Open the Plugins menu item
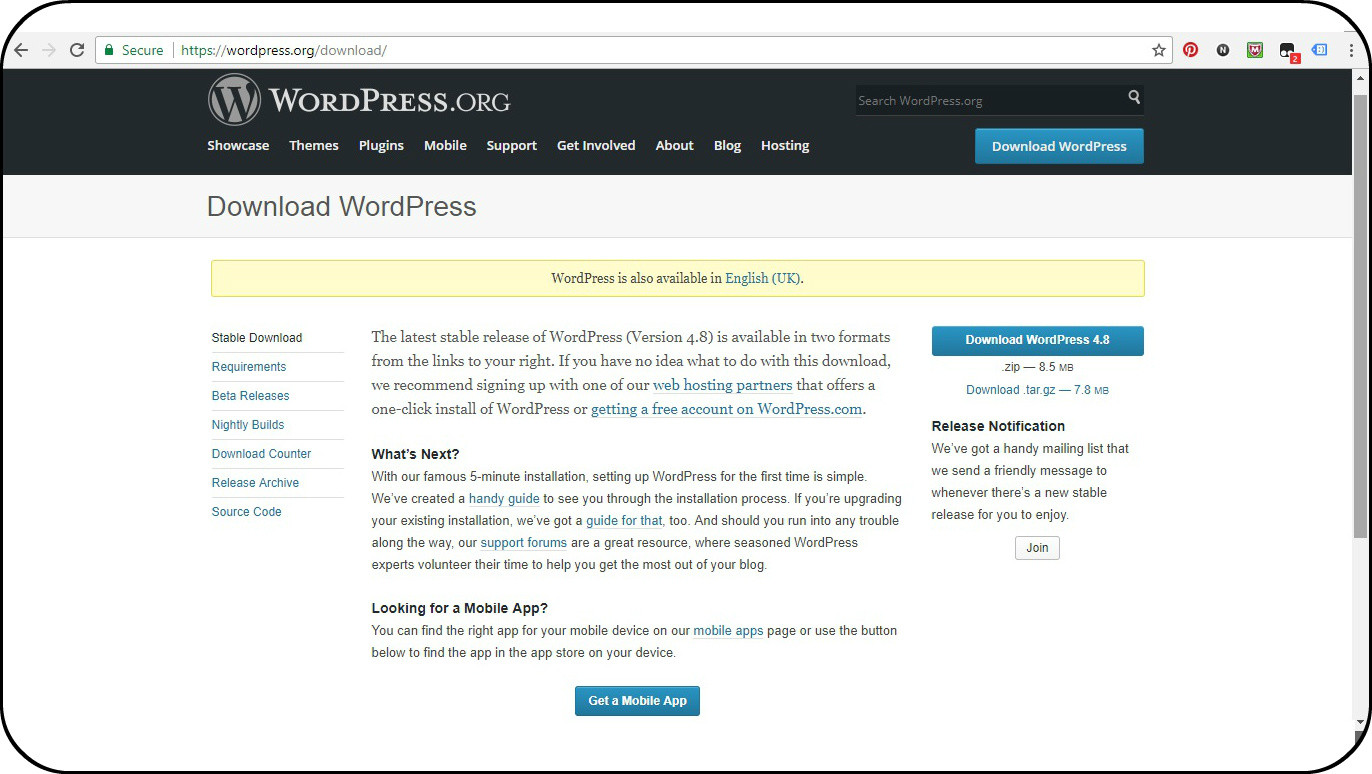Image resolution: width=1372 pixels, height=774 pixels. [381, 145]
